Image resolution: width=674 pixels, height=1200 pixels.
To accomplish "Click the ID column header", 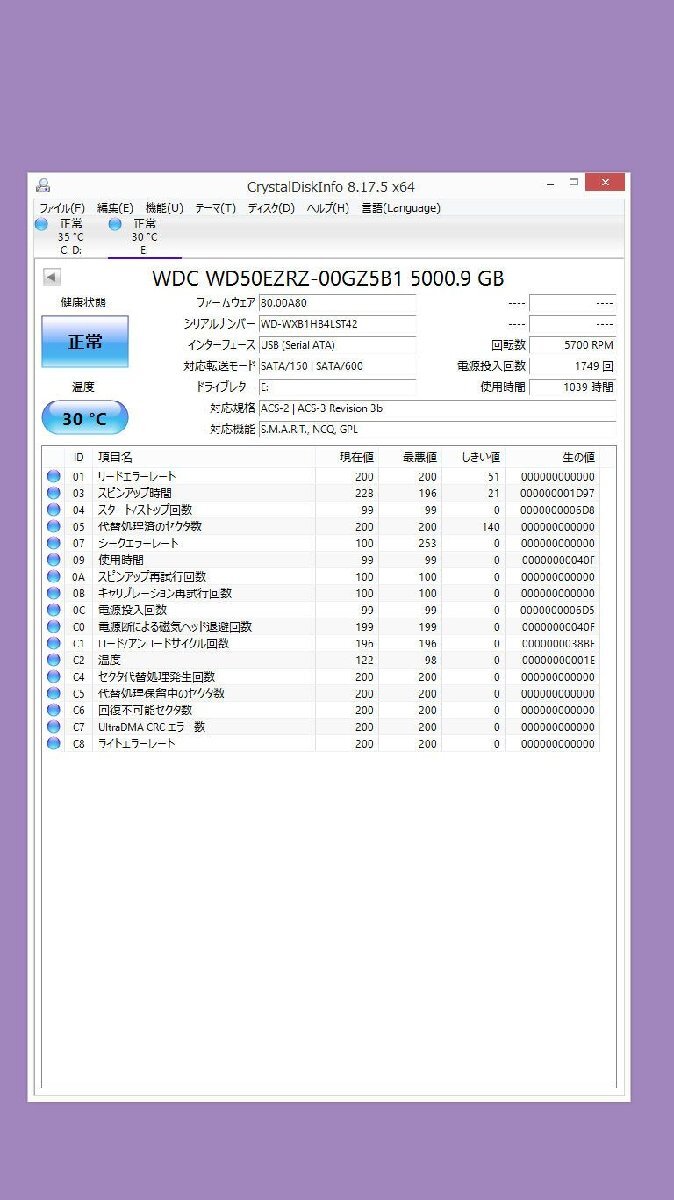I will tap(79, 457).
